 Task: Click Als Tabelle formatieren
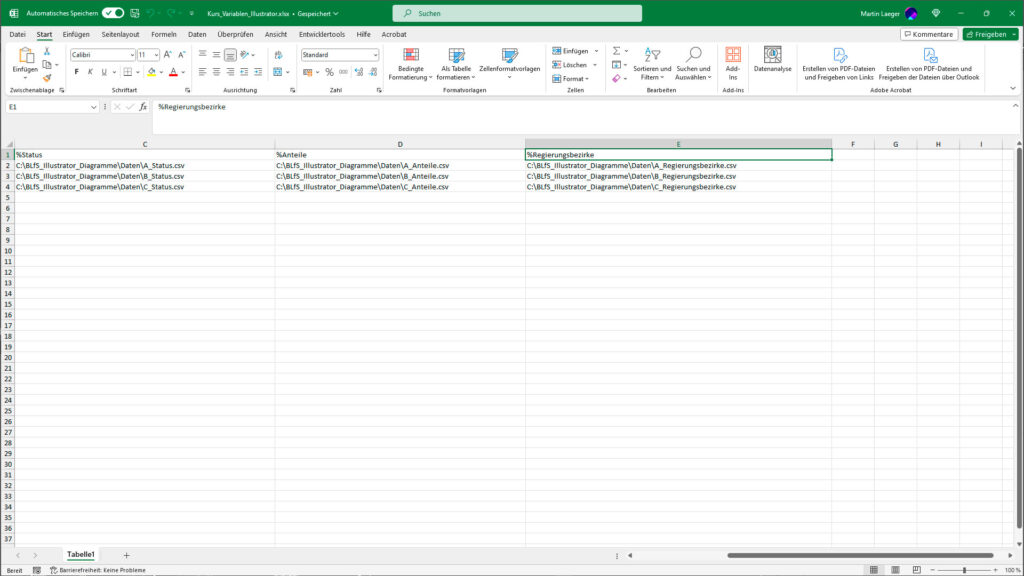456,64
